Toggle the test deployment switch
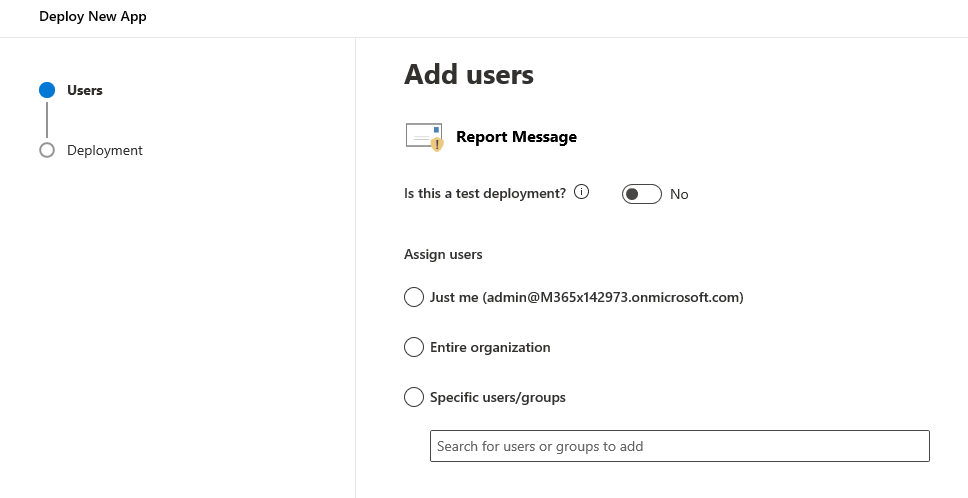Viewport: 968px width, 498px height. tap(641, 194)
